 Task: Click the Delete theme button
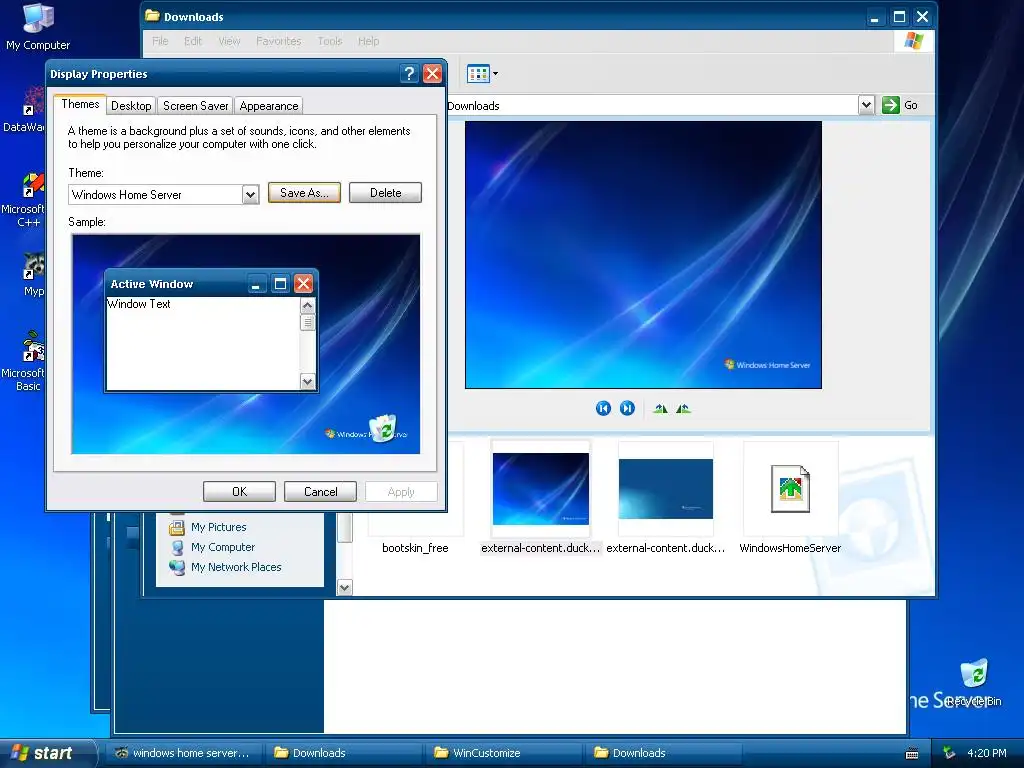coord(385,193)
